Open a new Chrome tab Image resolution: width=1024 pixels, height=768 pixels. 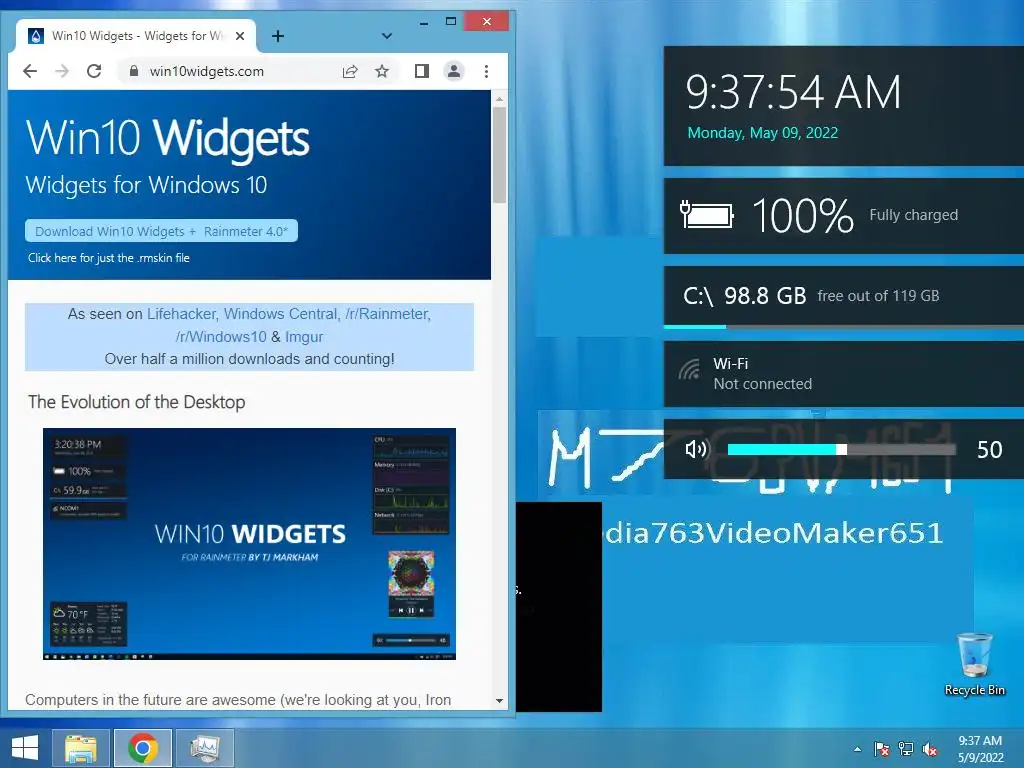pyautogui.click(x=278, y=36)
